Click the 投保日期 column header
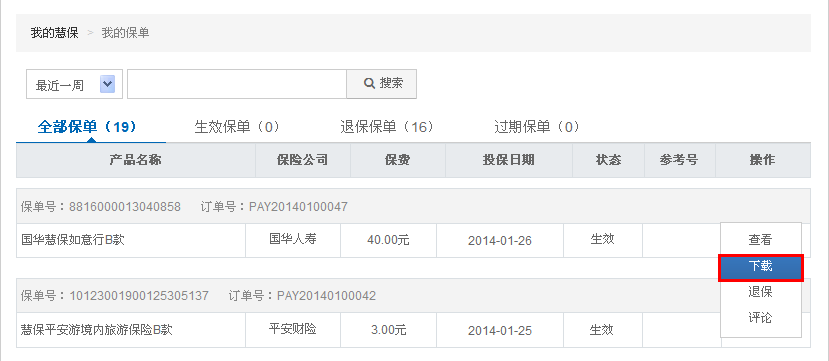 (x=509, y=160)
